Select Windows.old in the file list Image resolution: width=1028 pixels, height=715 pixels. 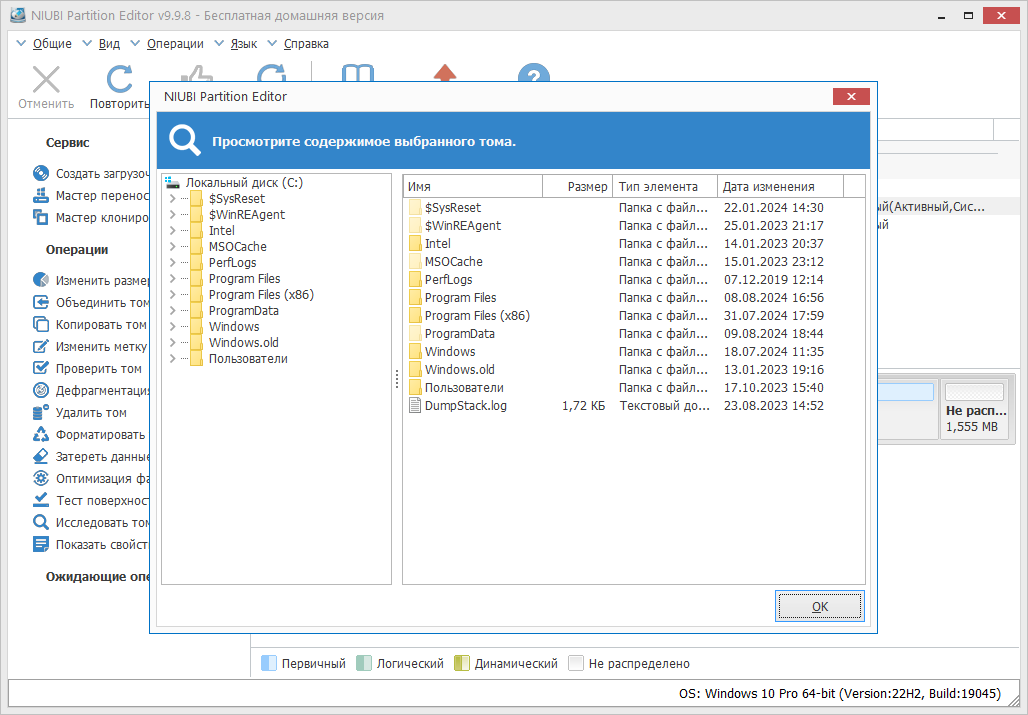point(460,370)
